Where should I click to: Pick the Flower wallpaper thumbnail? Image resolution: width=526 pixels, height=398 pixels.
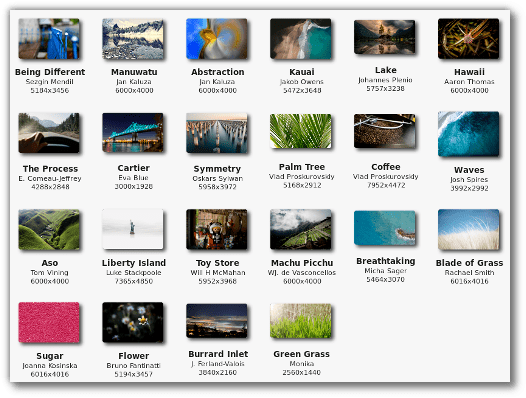(x=133, y=322)
